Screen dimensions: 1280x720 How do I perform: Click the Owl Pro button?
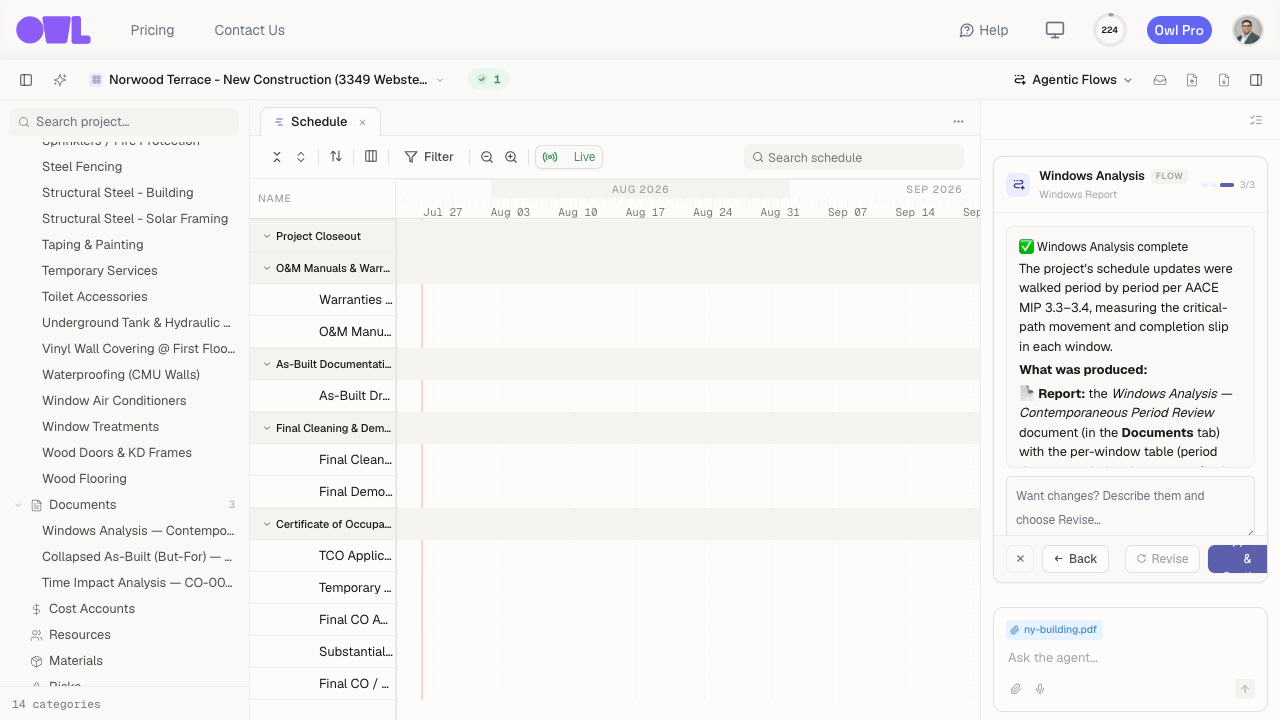pos(1179,30)
